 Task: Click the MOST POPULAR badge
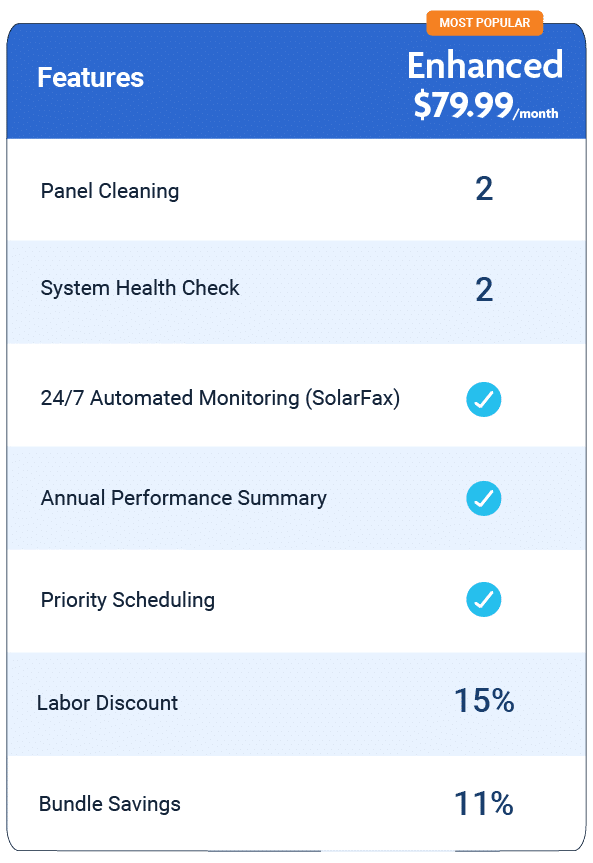(485, 22)
